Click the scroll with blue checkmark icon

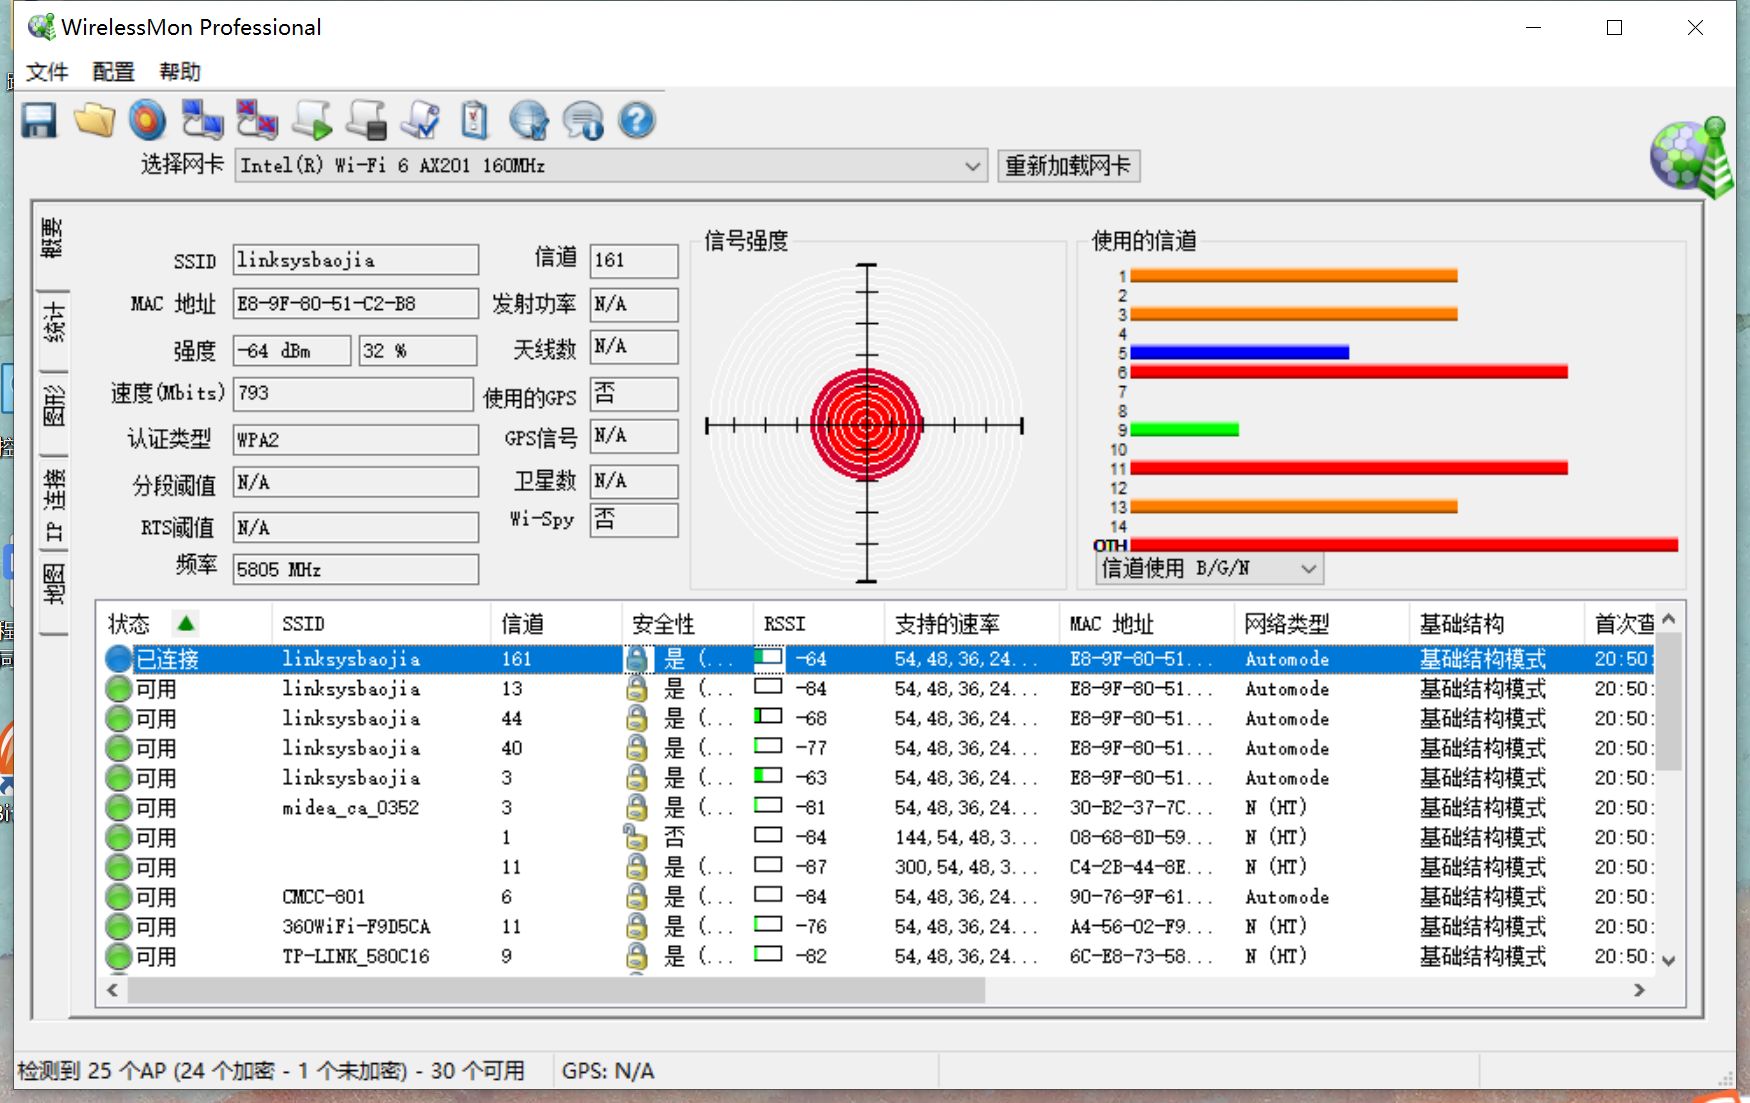(420, 120)
